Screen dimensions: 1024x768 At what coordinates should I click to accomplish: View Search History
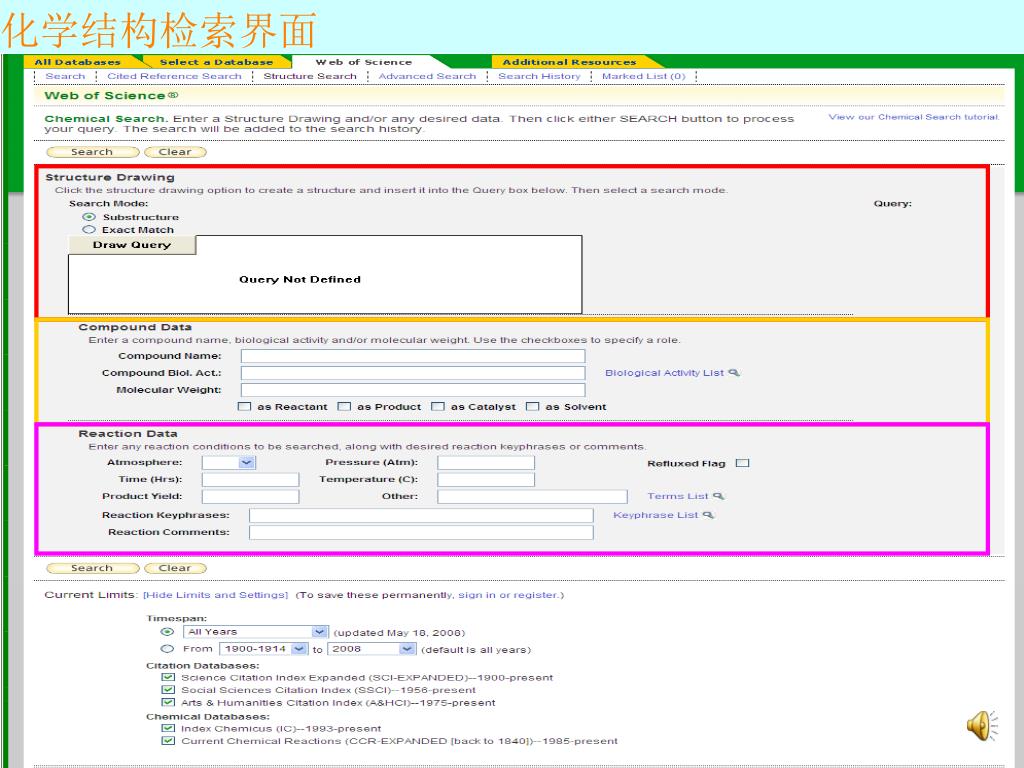539,76
